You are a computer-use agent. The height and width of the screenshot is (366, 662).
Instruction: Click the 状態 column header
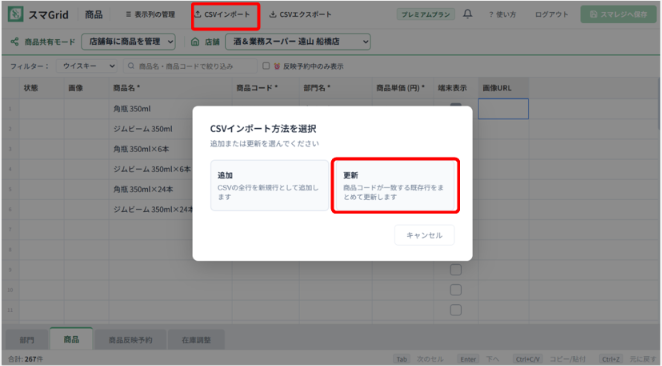(x=42, y=88)
